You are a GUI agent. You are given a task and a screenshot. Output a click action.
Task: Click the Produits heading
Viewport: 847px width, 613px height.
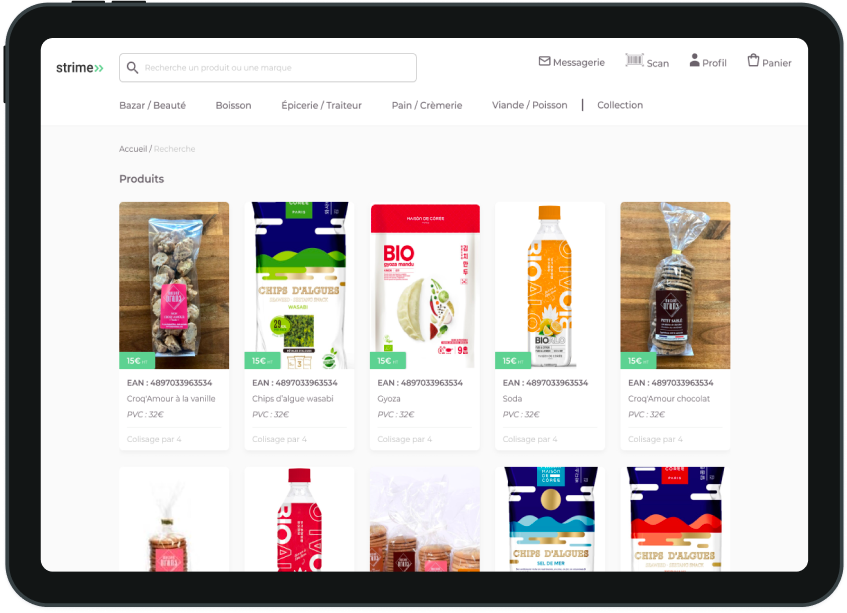[x=142, y=179]
